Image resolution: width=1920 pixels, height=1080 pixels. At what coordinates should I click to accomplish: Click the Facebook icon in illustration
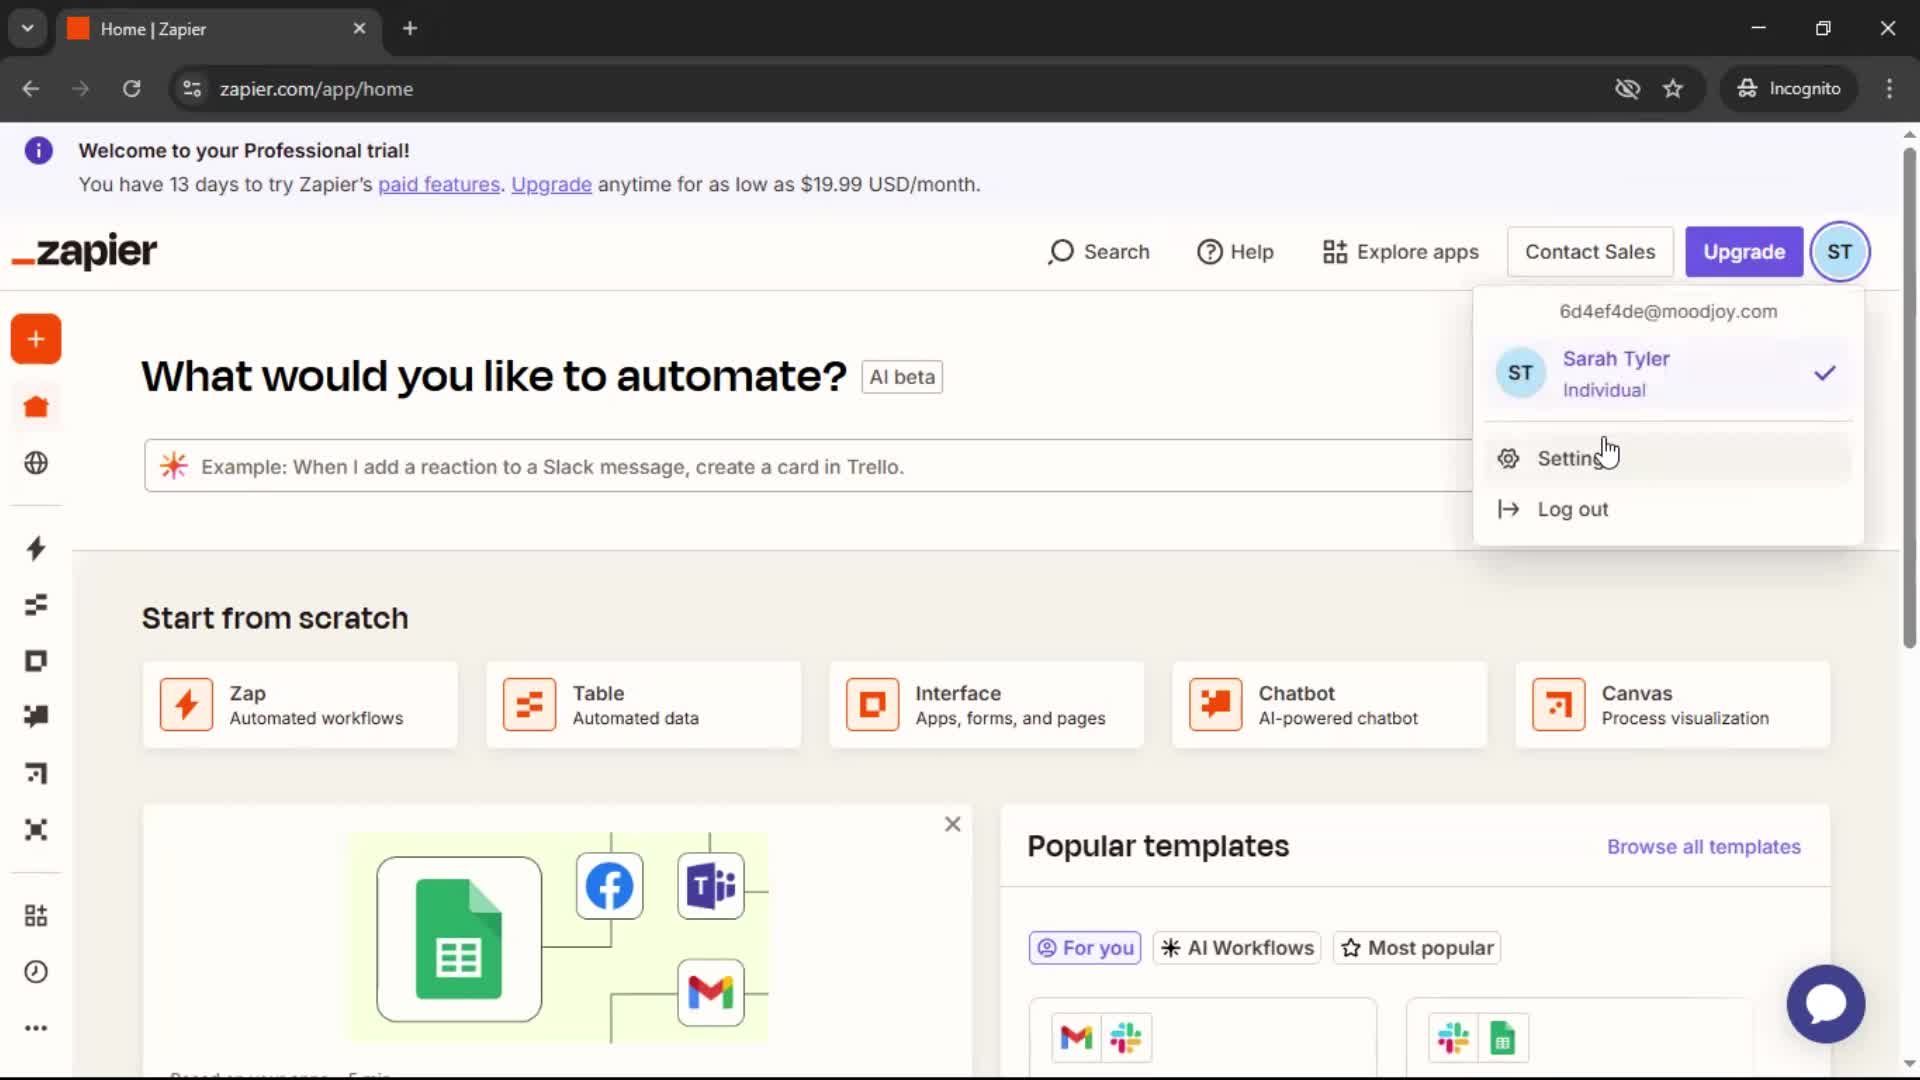pyautogui.click(x=609, y=886)
